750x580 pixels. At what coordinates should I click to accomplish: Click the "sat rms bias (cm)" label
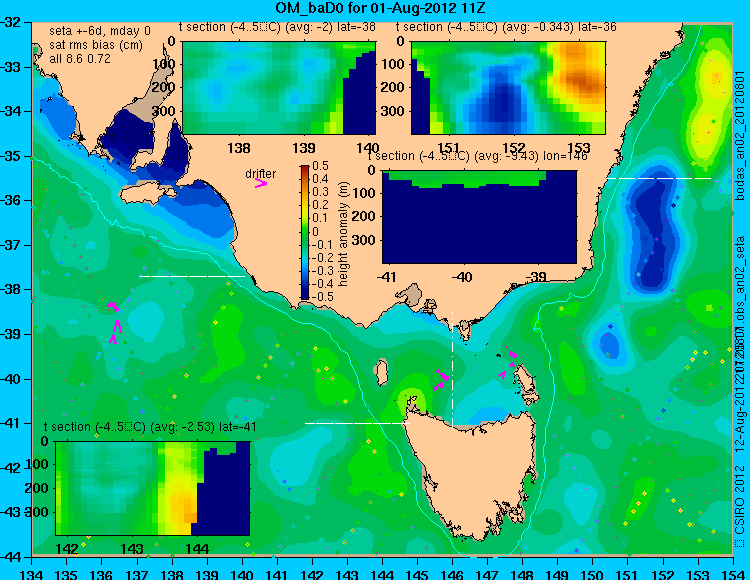point(96,45)
